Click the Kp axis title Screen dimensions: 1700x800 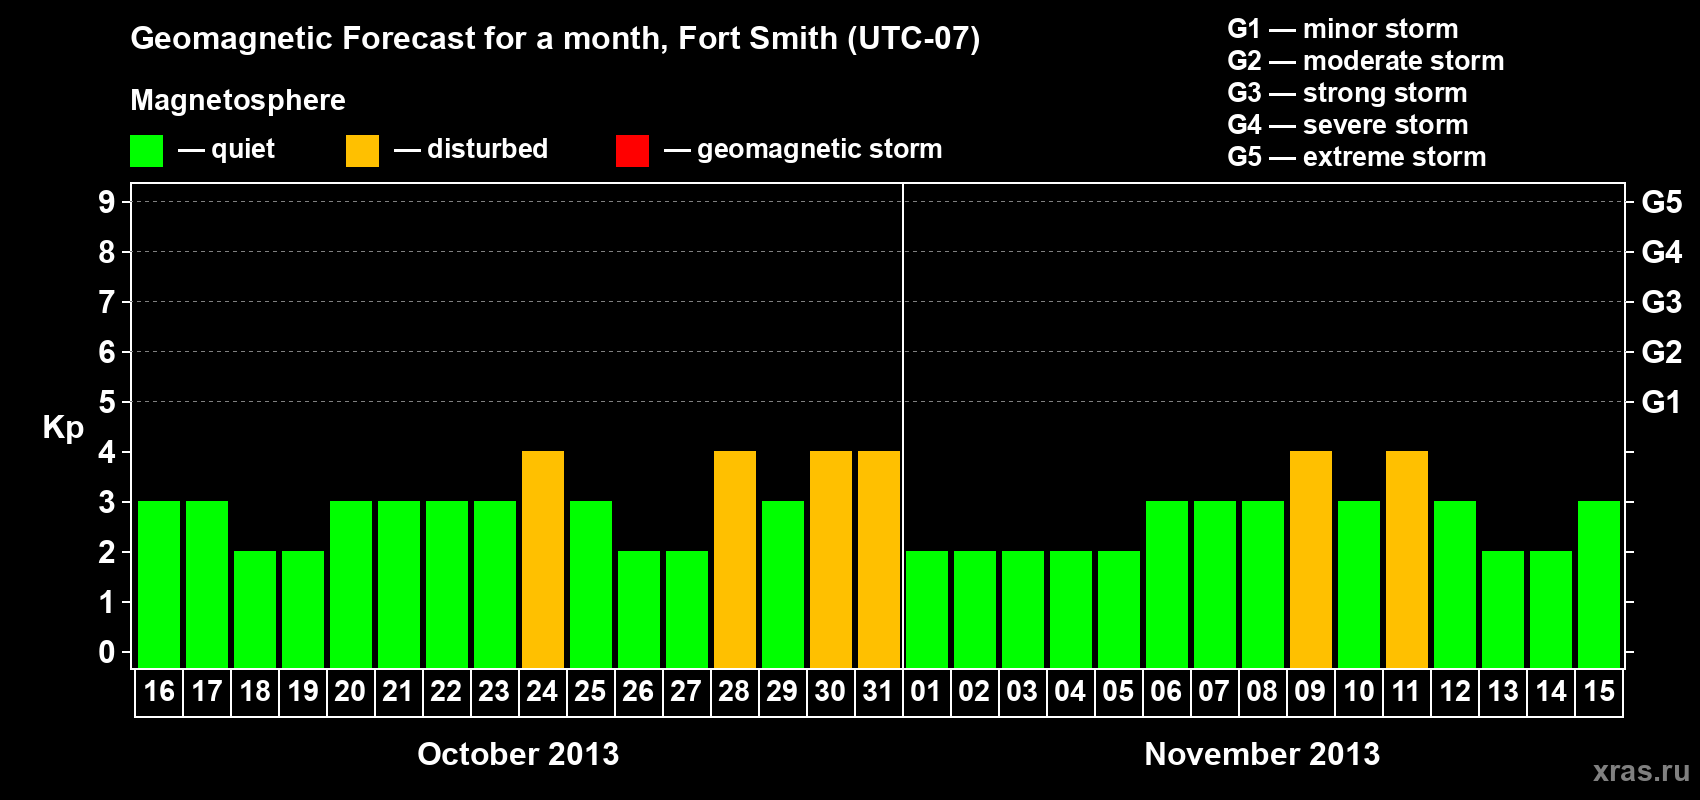[x=63, y=428]
